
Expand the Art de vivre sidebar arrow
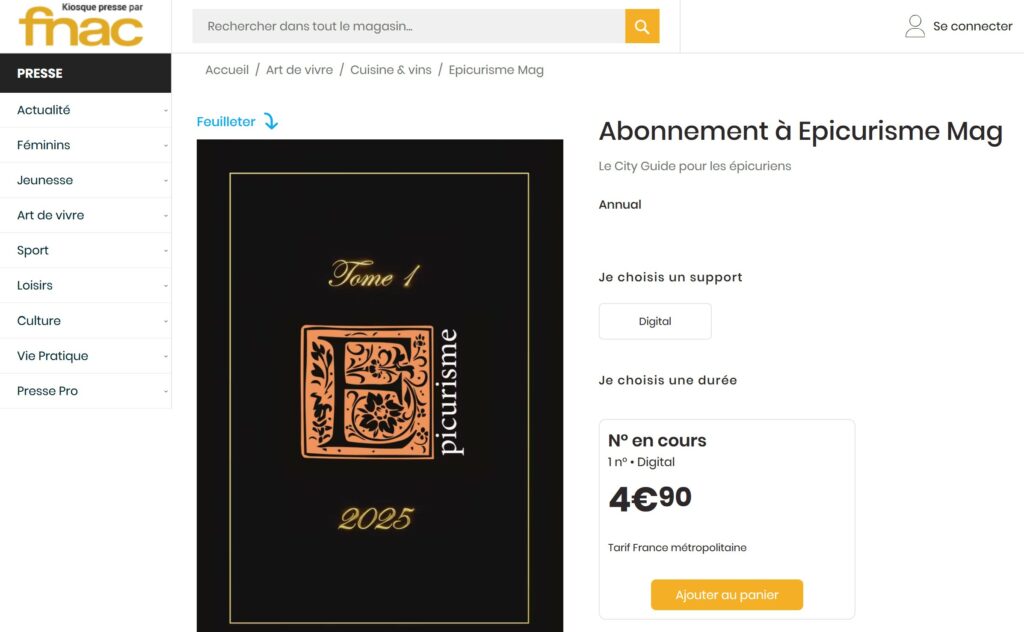166,215
